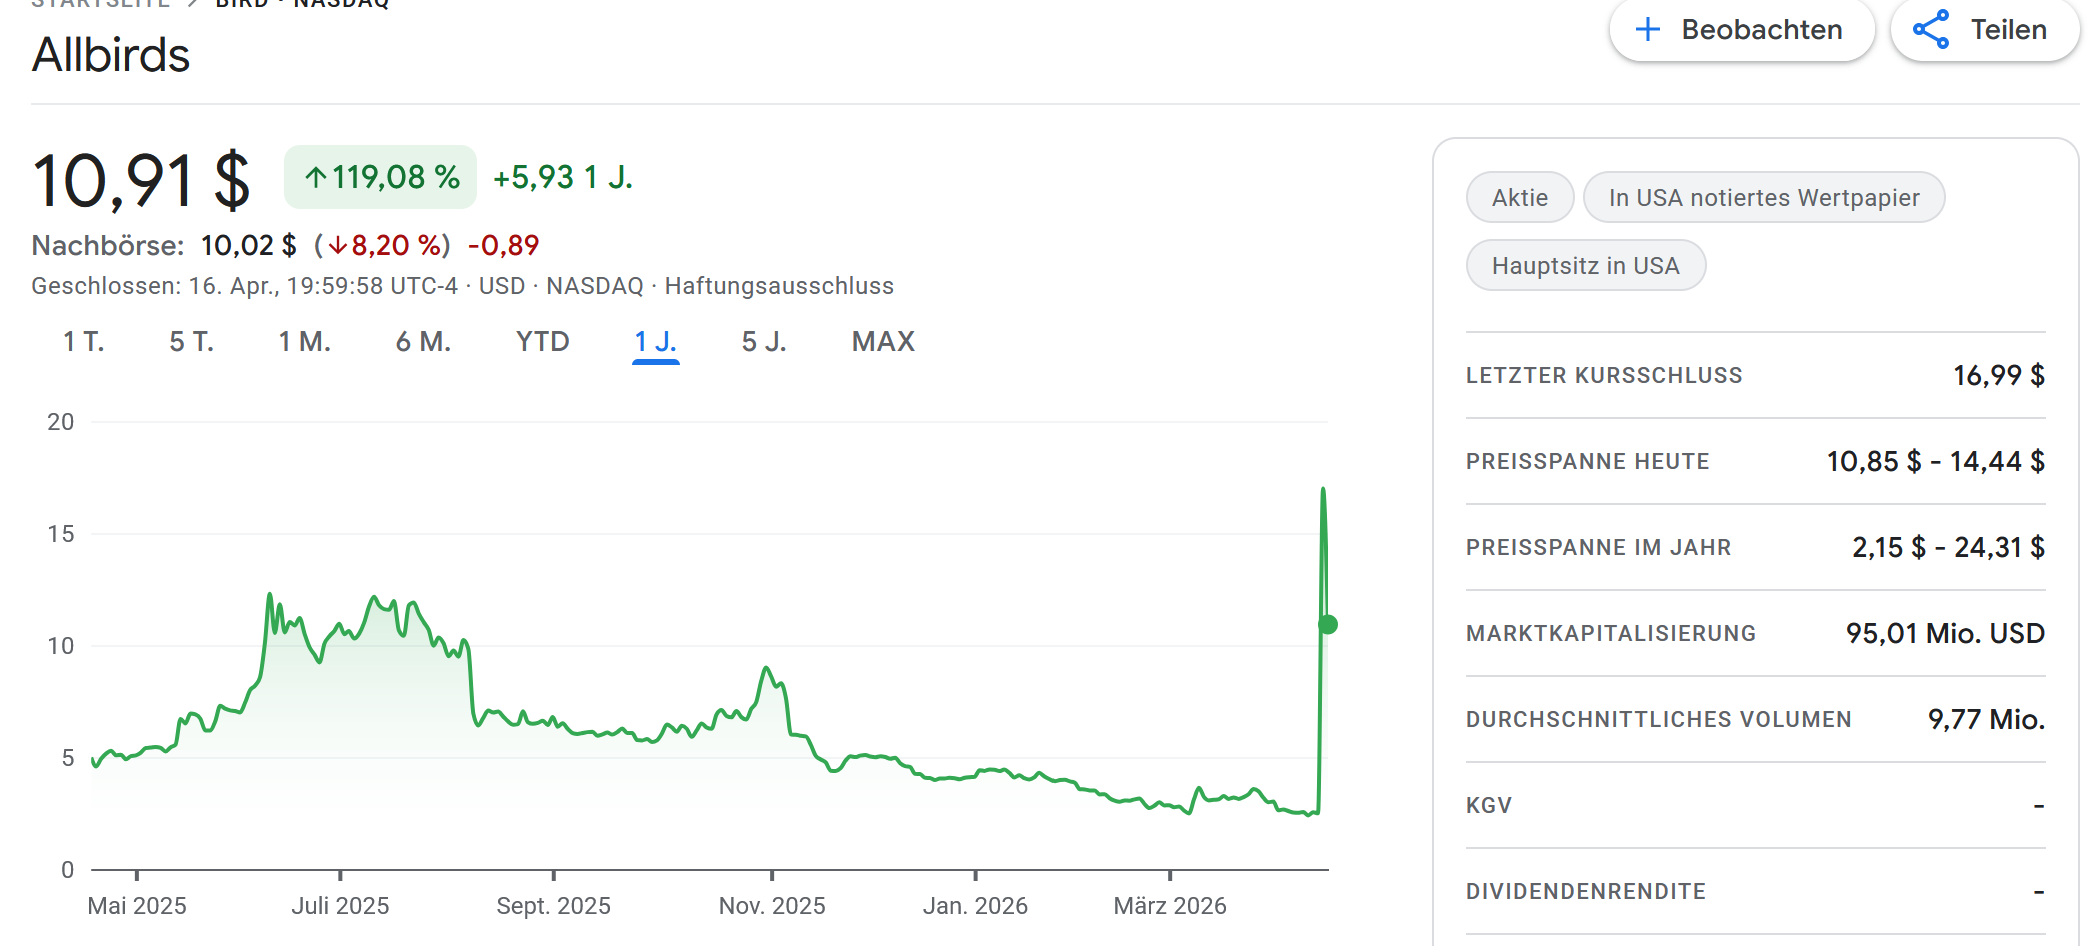Click the Letzter Kursschluss label

tap(1603, 376)
